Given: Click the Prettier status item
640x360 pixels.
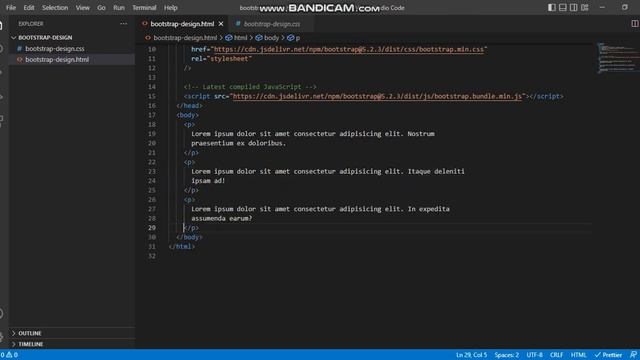Looking at the screenshot, I should coord(608,355).
